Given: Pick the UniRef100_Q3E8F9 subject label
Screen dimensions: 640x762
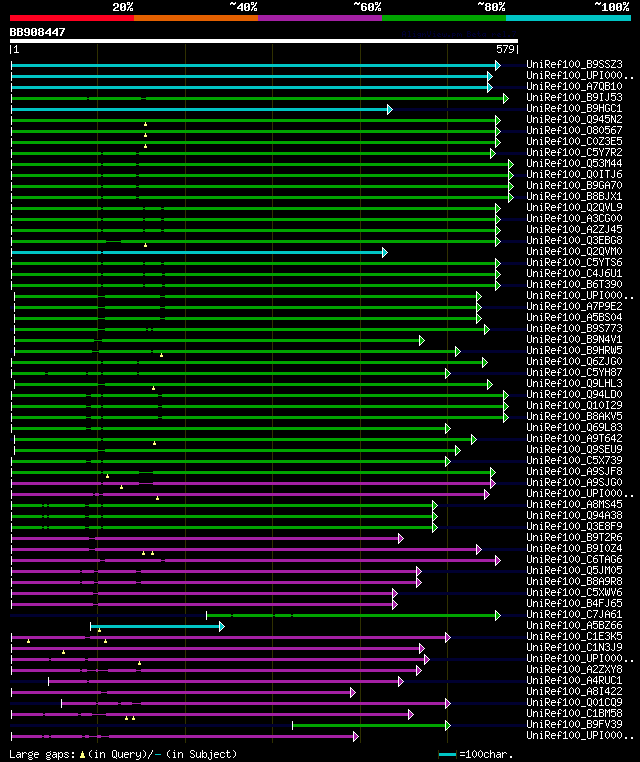Looking at the screenshot, I should [x=574, y=526].
